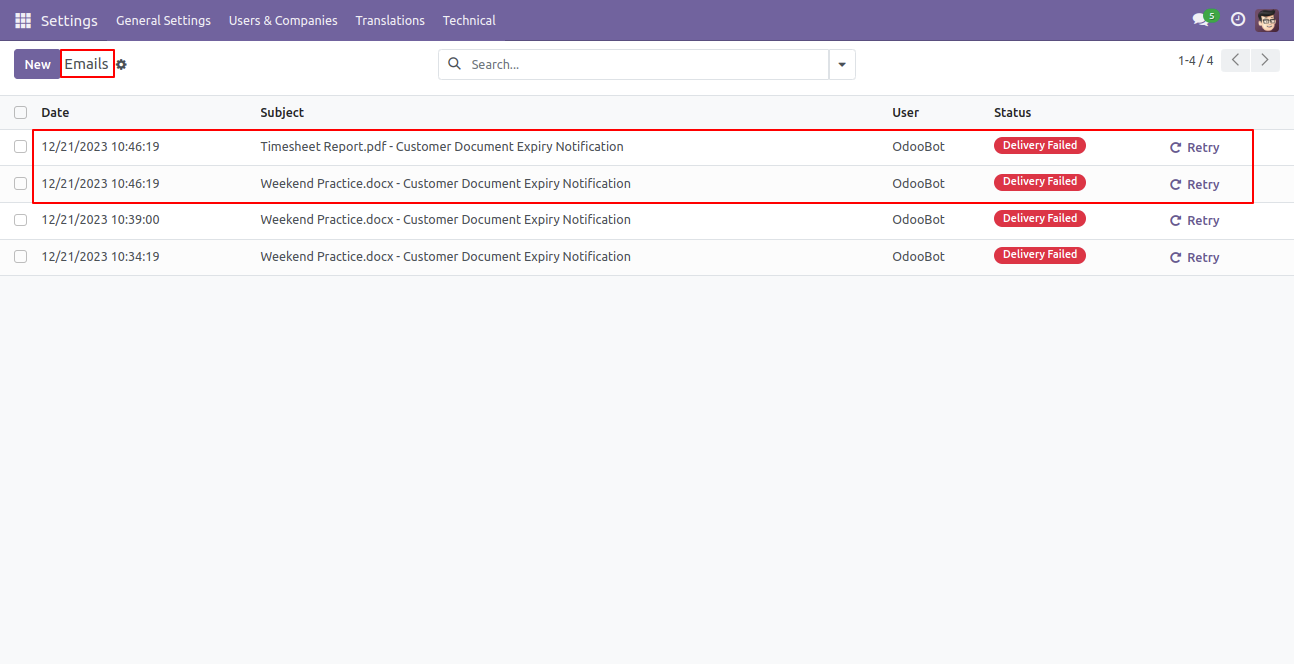Open the apps grid menu icon
Viewport: 1294px width, 664px height.
pyautogui.click(x=23, y=20)
